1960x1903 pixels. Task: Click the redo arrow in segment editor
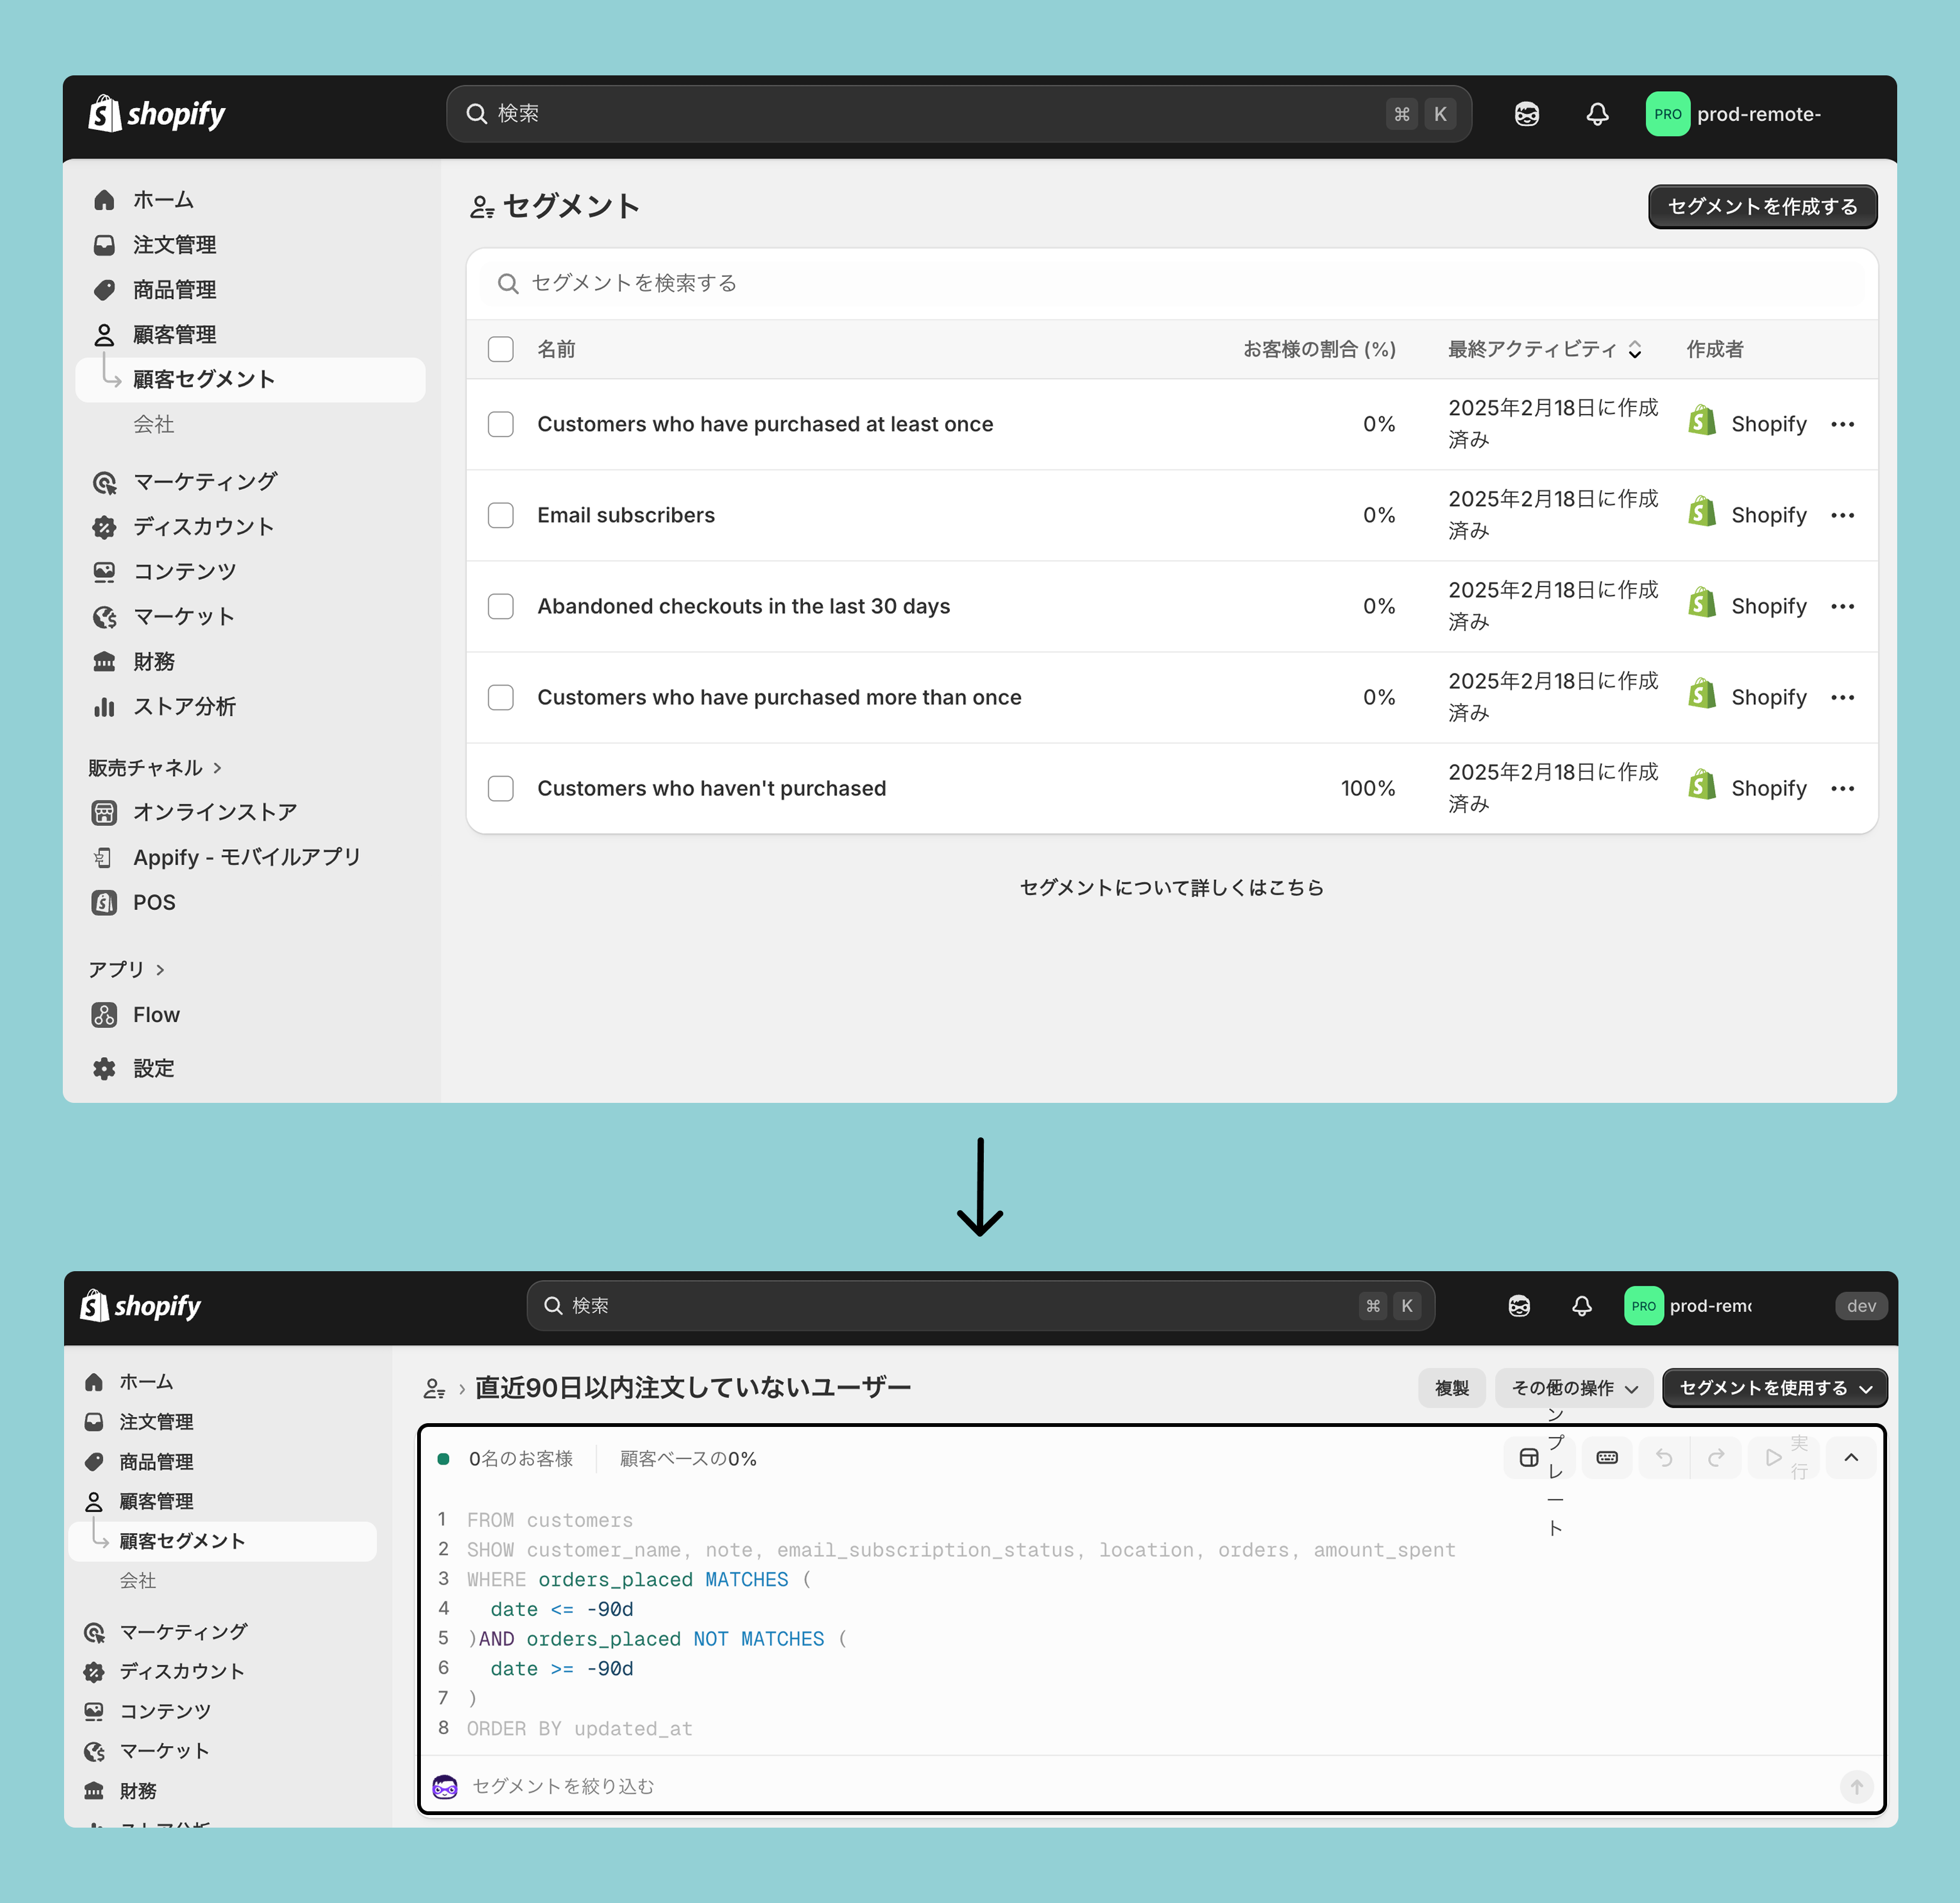click(x=1716, y=1458)
